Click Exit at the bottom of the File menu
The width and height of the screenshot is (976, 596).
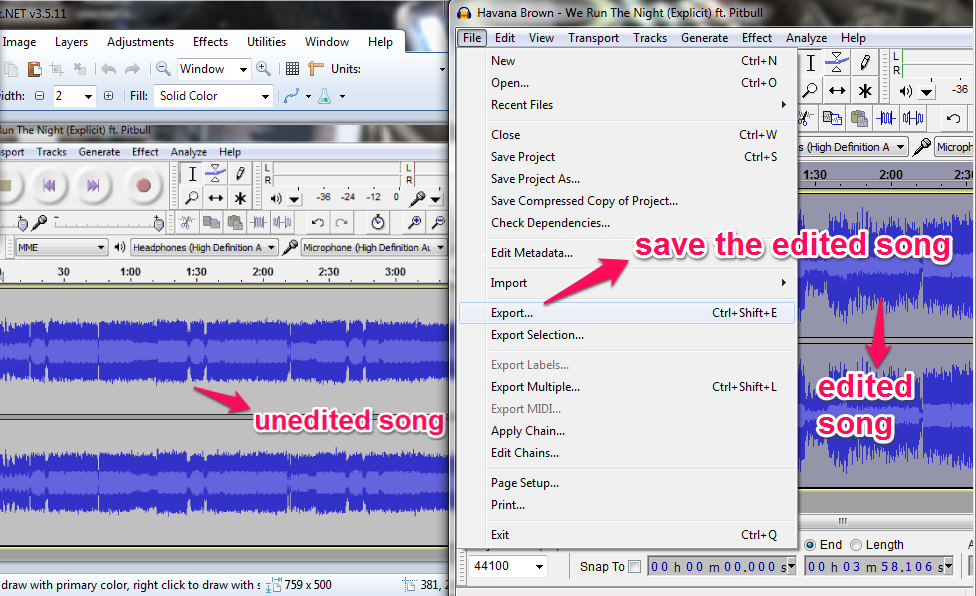tap(627, 535)
